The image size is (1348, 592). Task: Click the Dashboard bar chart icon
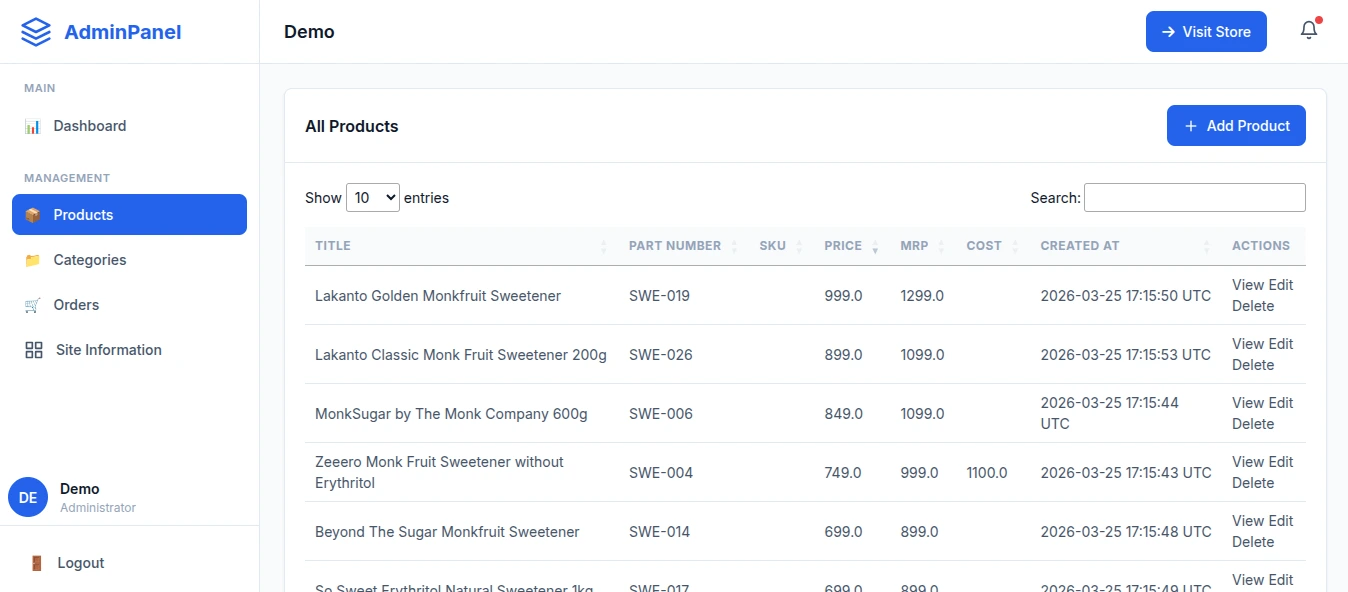(33, 126)
